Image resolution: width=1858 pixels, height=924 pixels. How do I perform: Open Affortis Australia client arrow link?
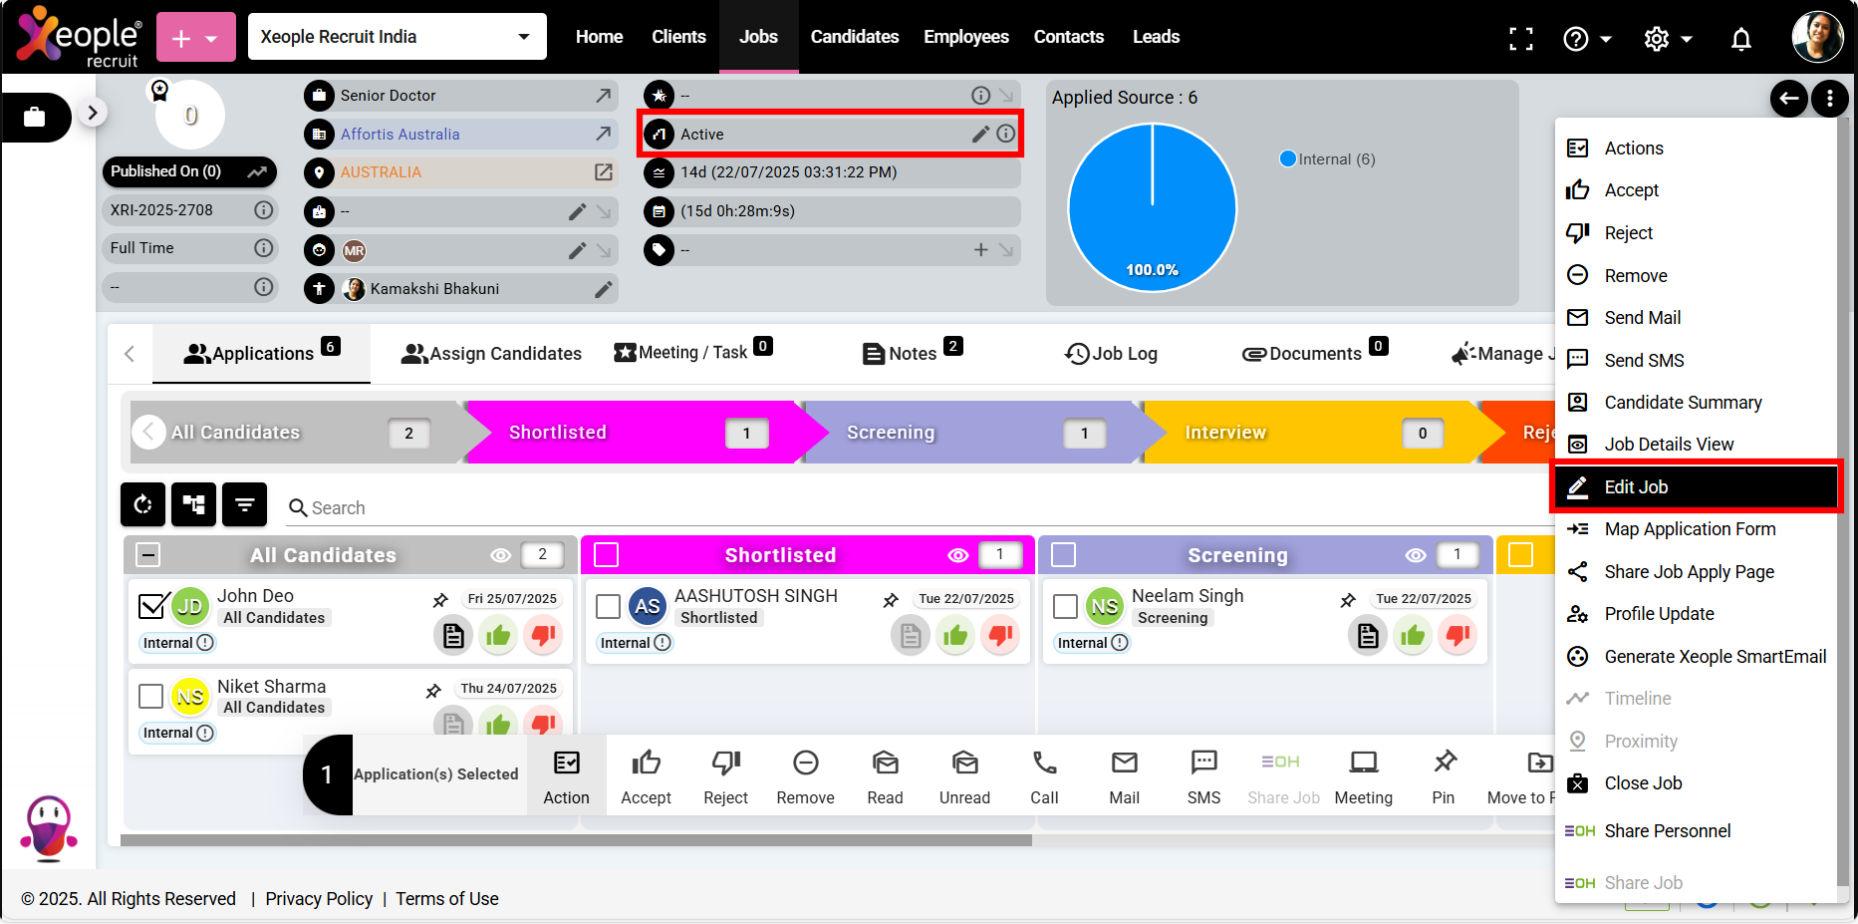click(x=603, y=134)
